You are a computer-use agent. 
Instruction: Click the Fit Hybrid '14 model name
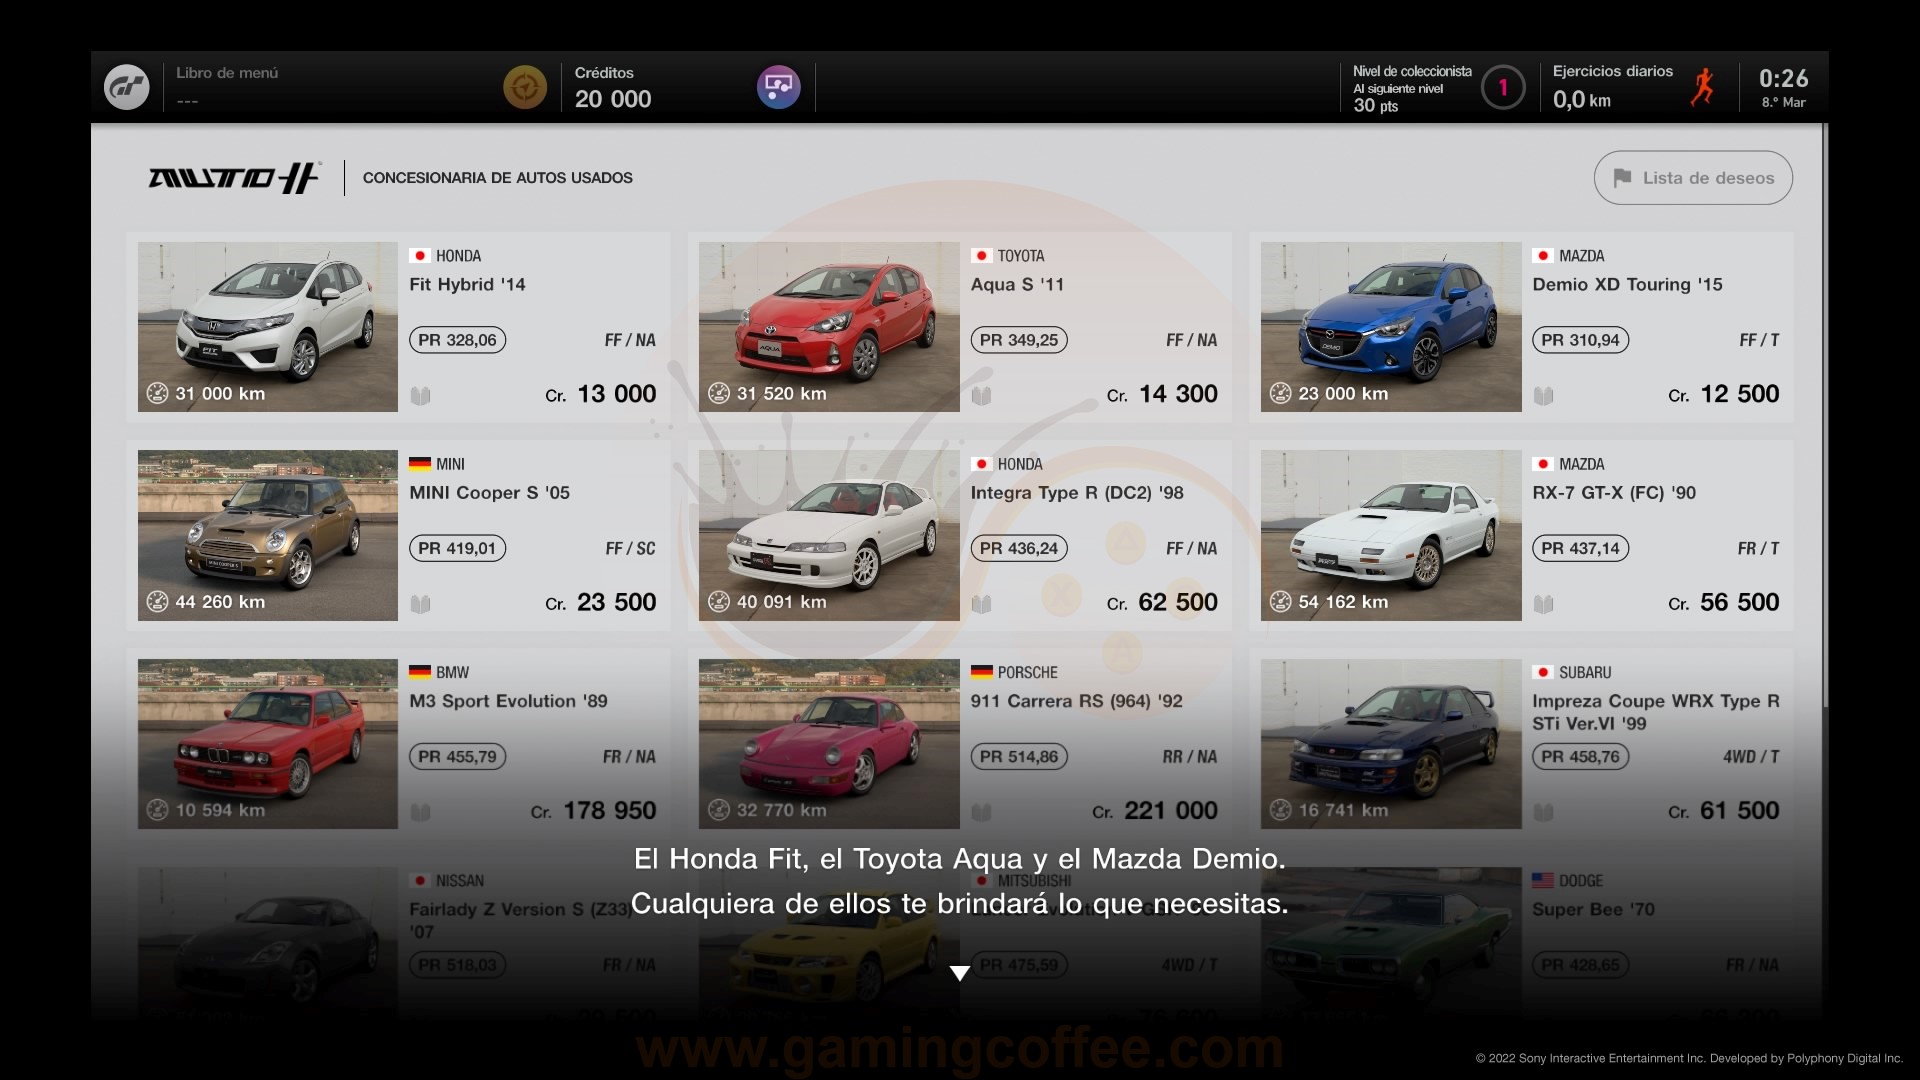click(467, 285)
